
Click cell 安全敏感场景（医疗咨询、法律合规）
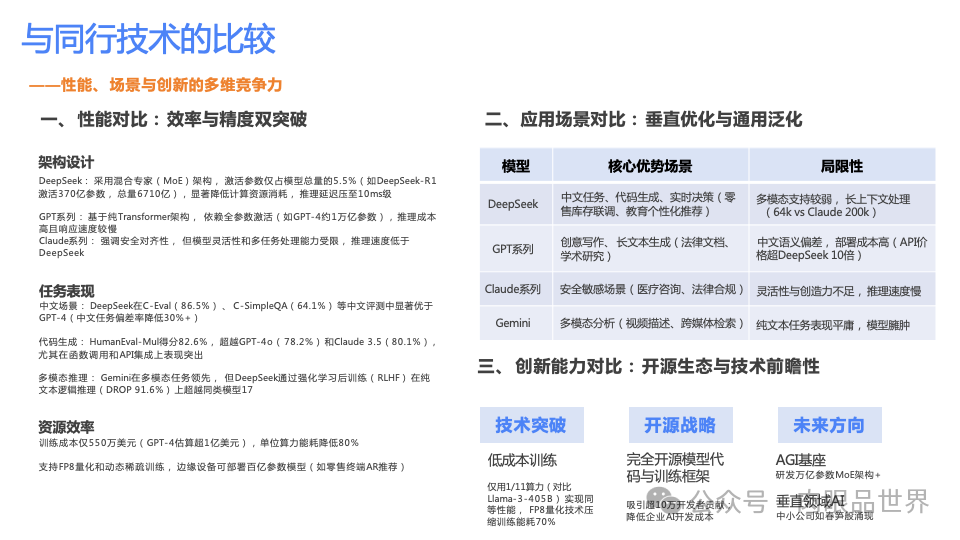click(x=651, y=289)
